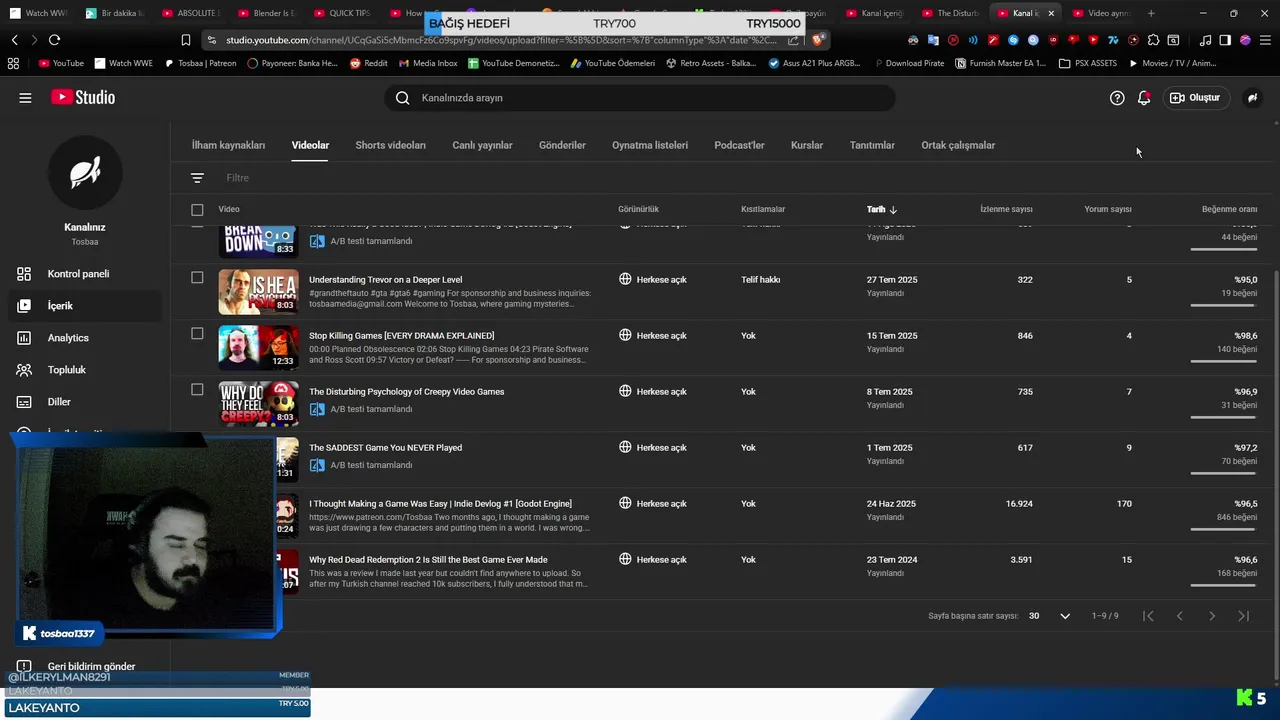
Task: Tick the checkbox for Stop Killing Games video
Action: click(197, 334)
